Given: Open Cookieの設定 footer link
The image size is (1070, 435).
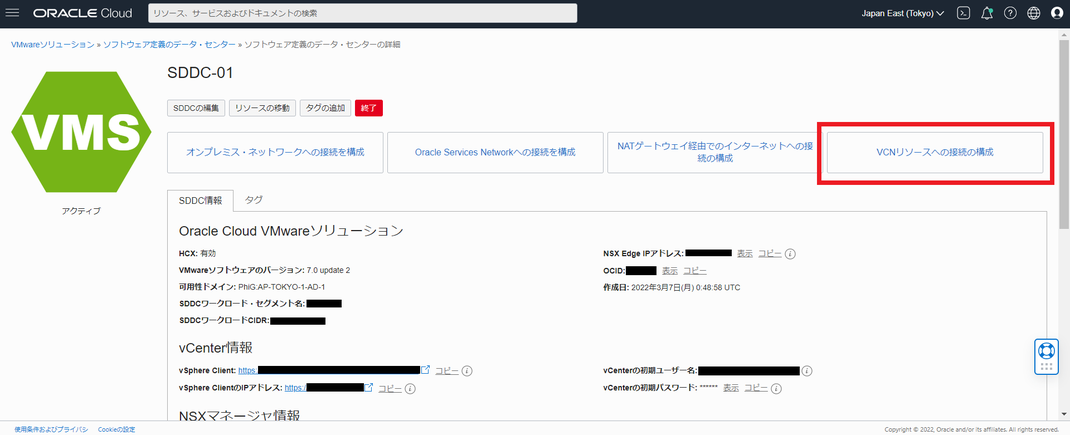Looking at the screenshot, I should [117, 430].
